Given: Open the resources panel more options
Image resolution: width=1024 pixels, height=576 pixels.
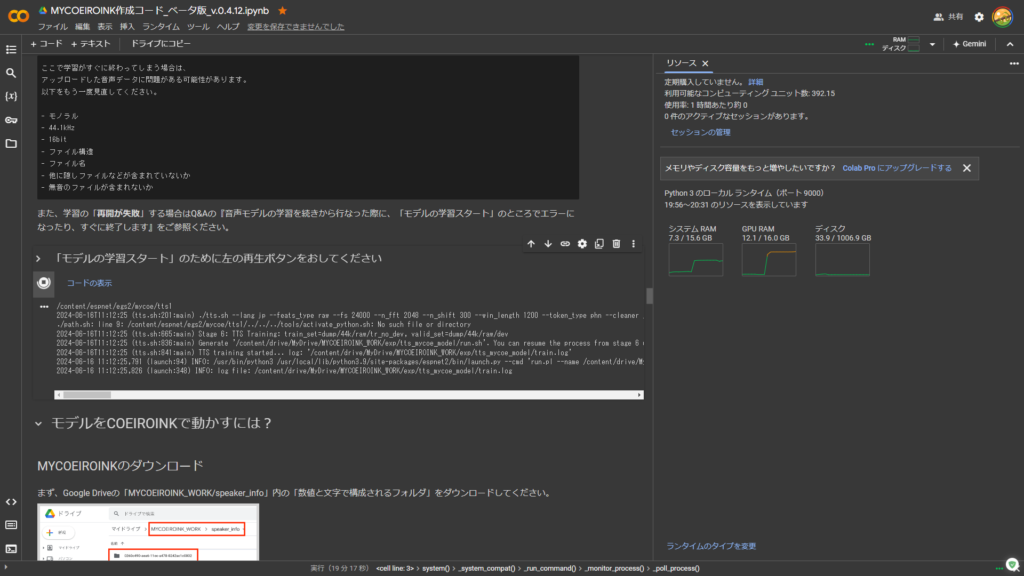Looking at the screenshot, I should pyautogui.click(x=1014, y=63).
